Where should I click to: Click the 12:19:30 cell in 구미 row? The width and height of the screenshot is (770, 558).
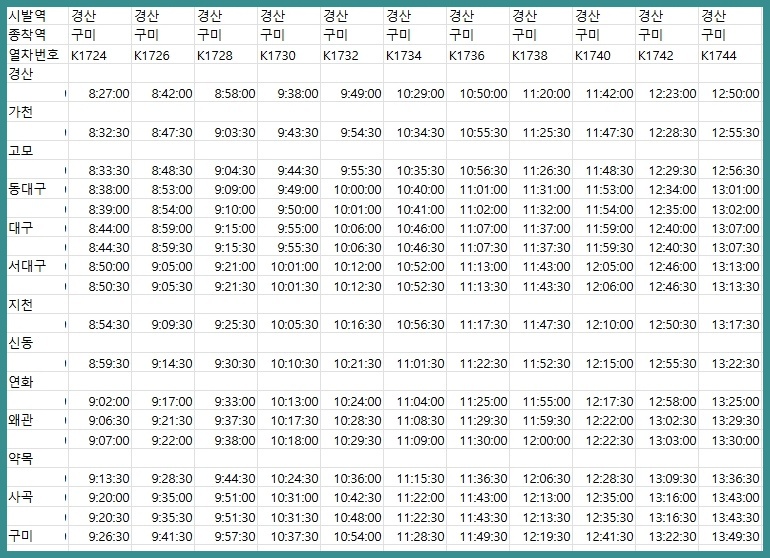coord(540,536)
